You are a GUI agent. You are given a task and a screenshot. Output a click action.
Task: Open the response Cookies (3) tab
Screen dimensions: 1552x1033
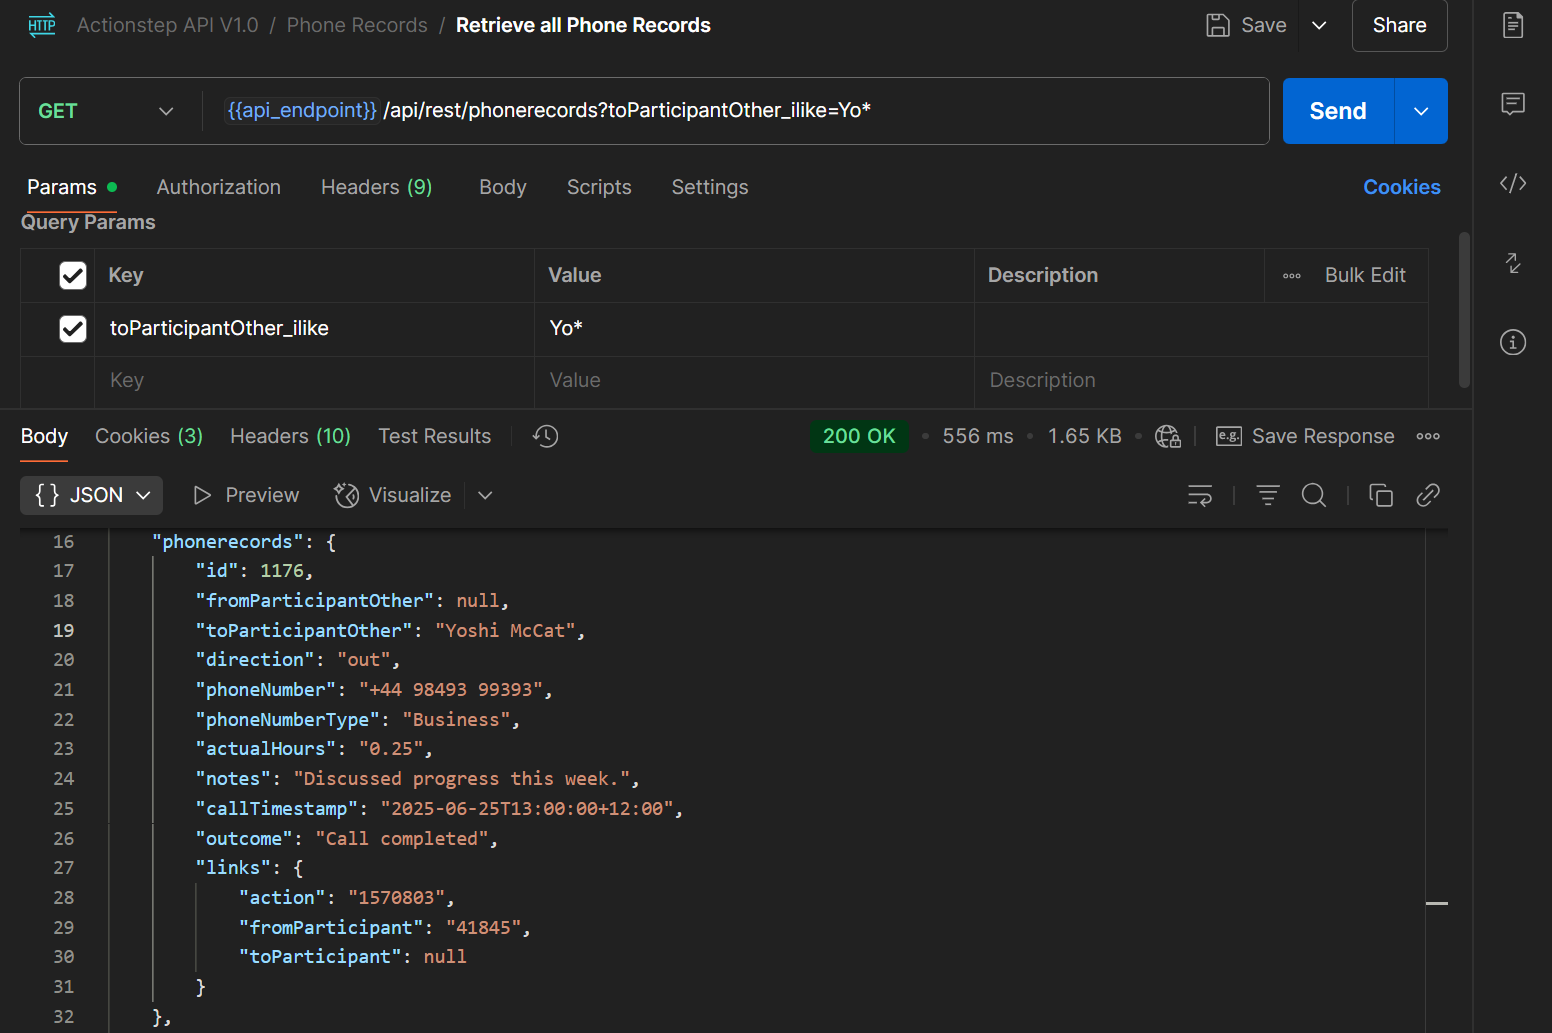149,436
